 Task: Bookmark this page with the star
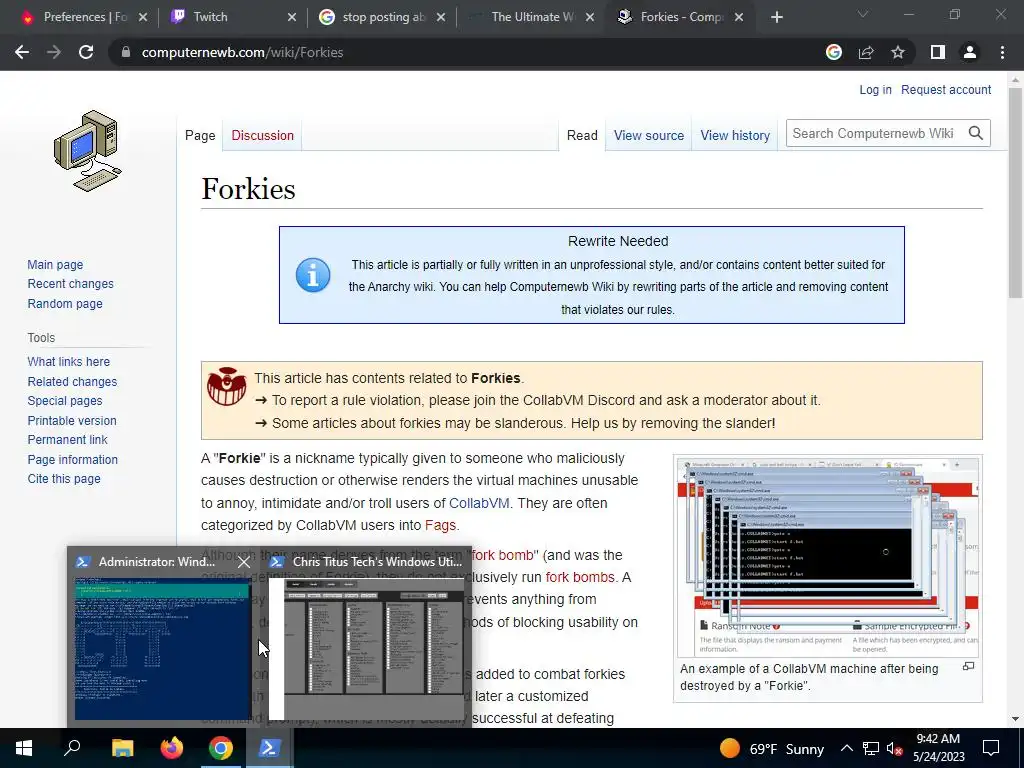point(898,52)
